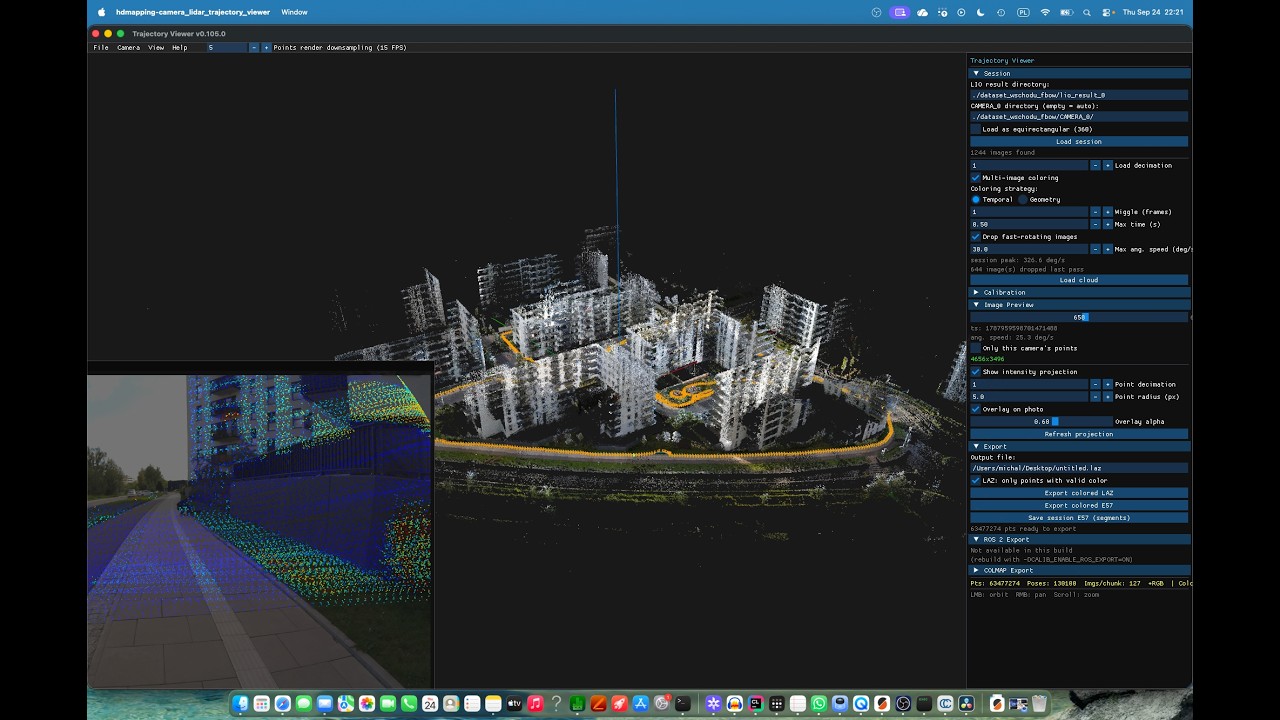Screen dimensions: 1280x720
Task: Open Messages app in the dock
Action: 304,704
